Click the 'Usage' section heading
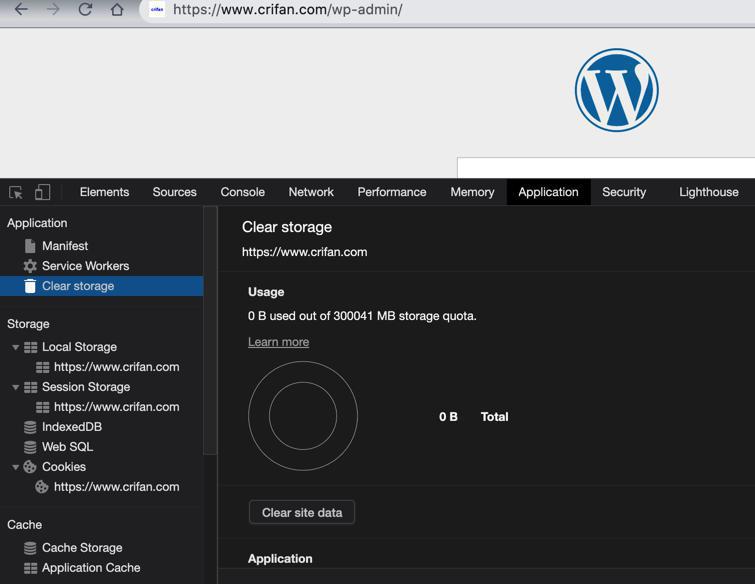Screen dimensions: 755x584 pyautogui.click(x=266, y=292)
